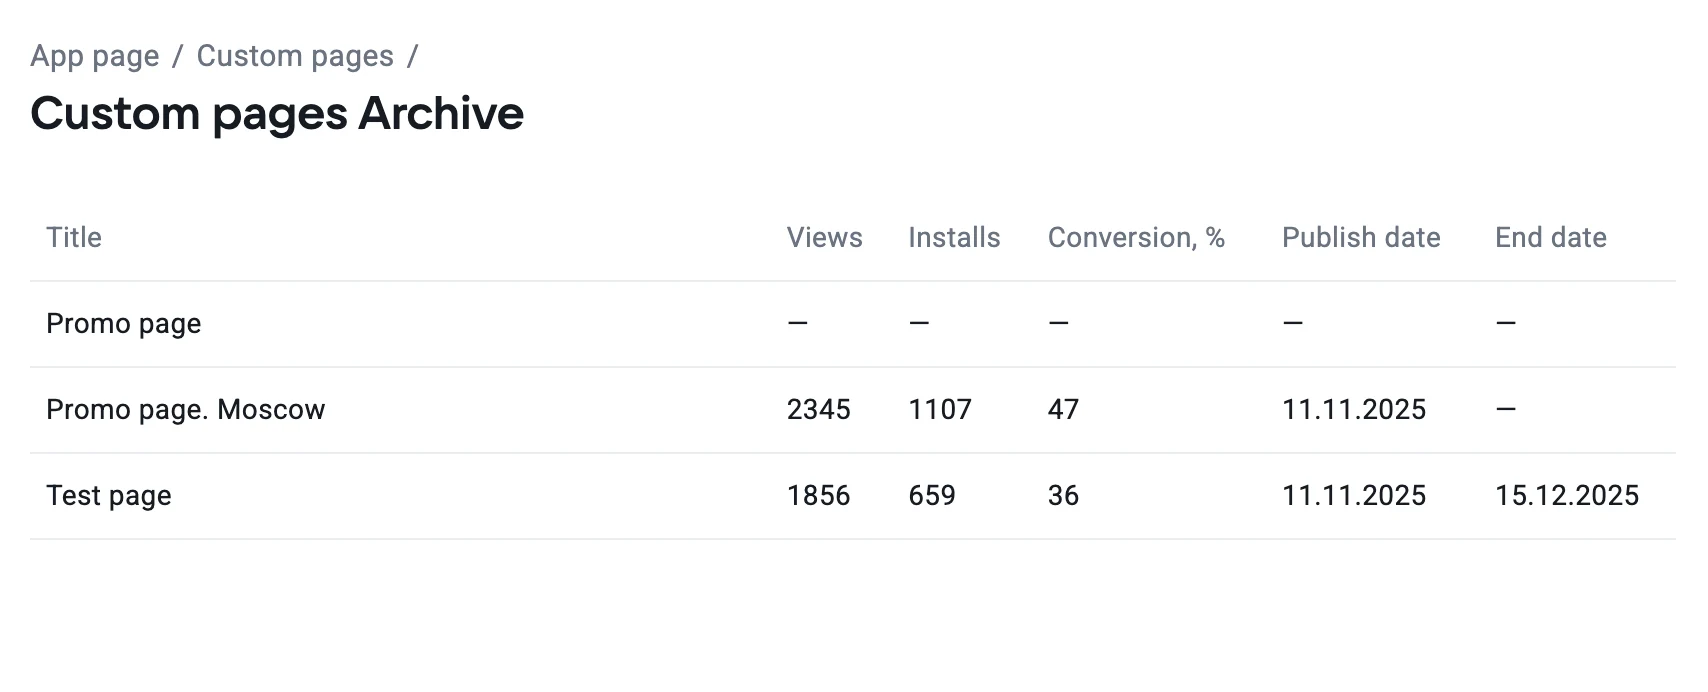Click conversion value 47
Viewport: 1708px width, 692px height.
(1063, 409)
